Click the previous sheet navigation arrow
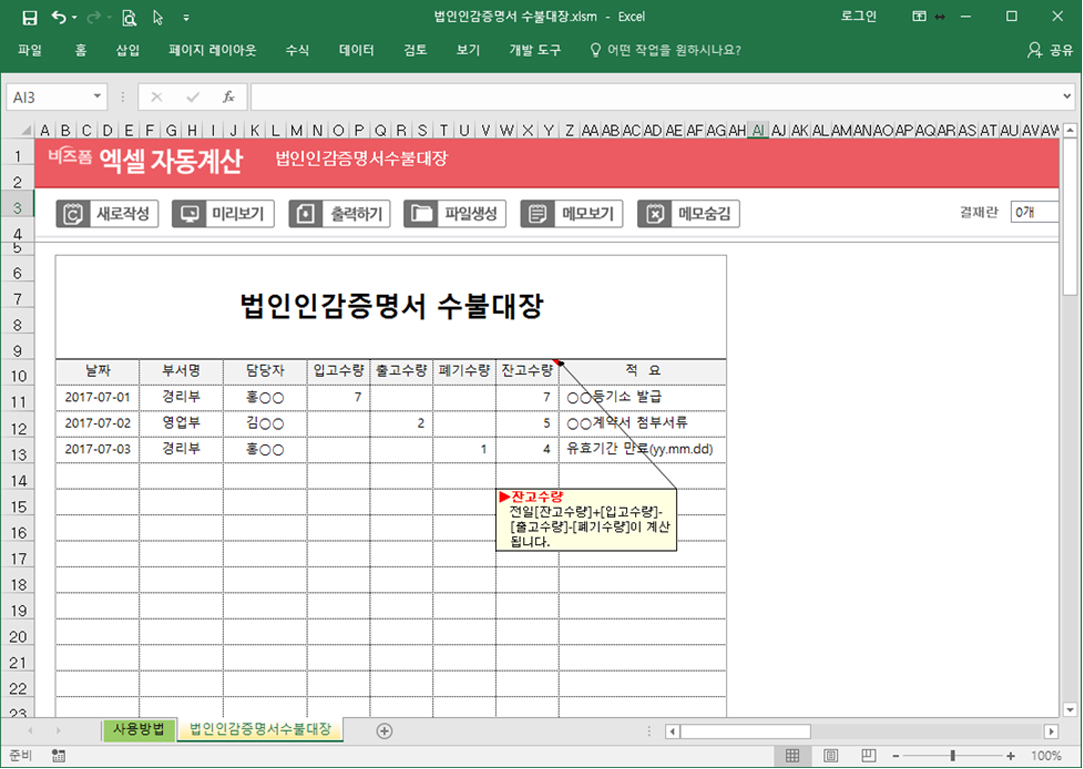 point(30,731)
